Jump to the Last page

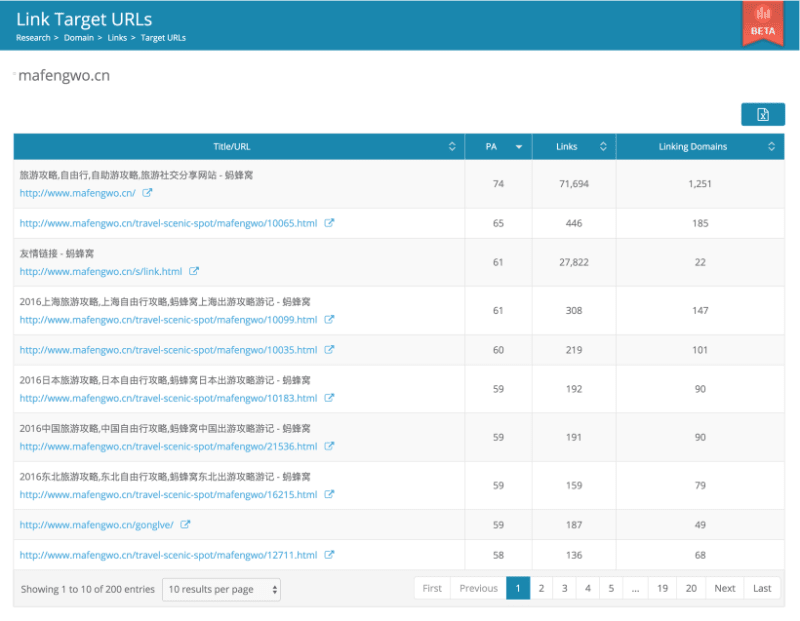click(x=762, y=588)
